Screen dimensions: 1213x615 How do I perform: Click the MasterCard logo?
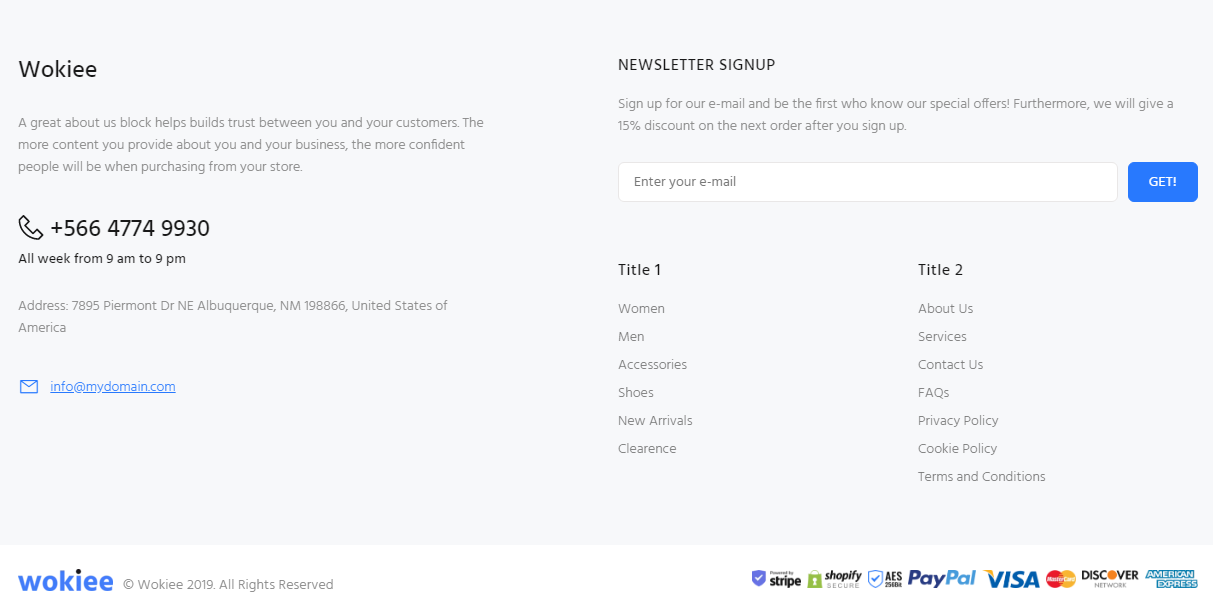(1060, 579)
